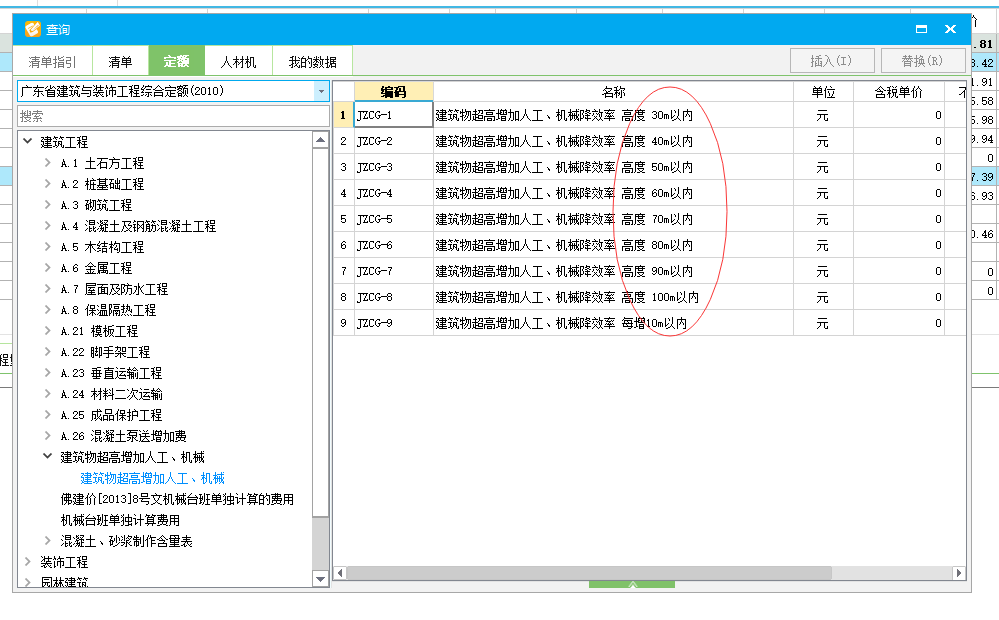Image resolution: width=999 pixels, height=620 pixels.
Task: Click the tree scrollbar down arrow
Action: [x=320, y=579]
